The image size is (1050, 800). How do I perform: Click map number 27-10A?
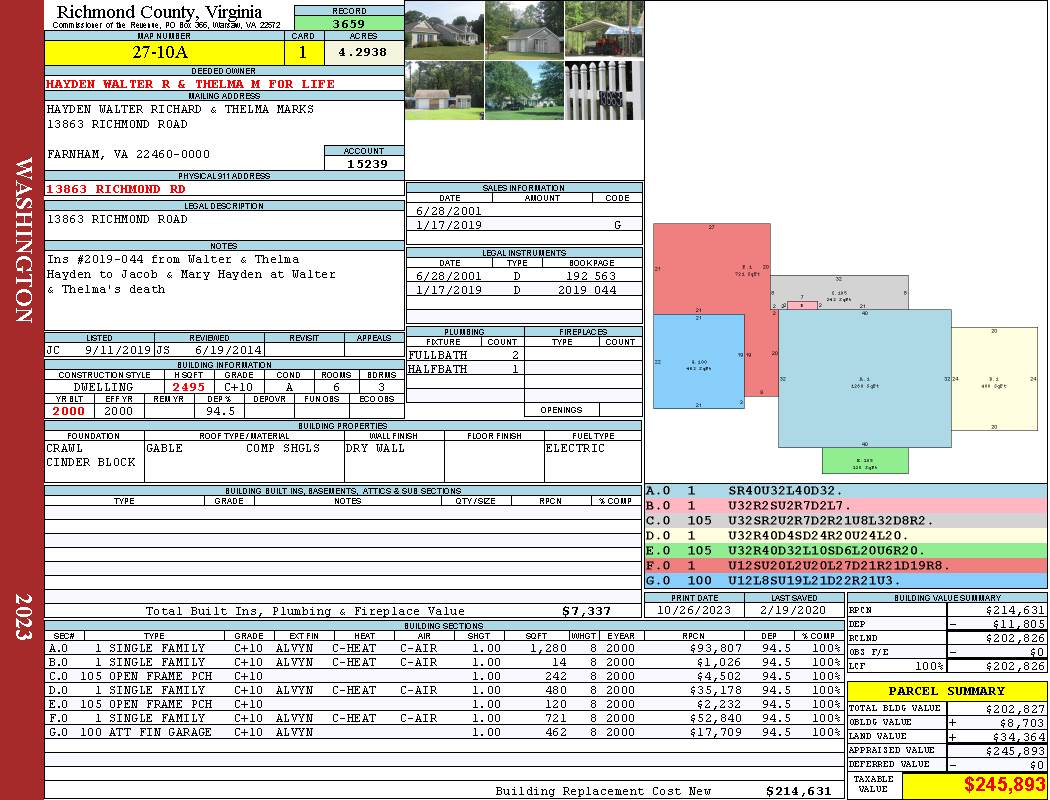[x=160, y=52]
